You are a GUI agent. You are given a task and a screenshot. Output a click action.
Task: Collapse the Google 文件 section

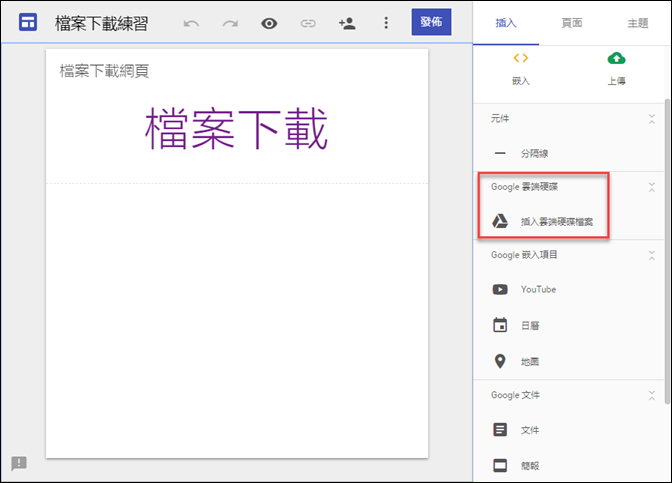651,396
